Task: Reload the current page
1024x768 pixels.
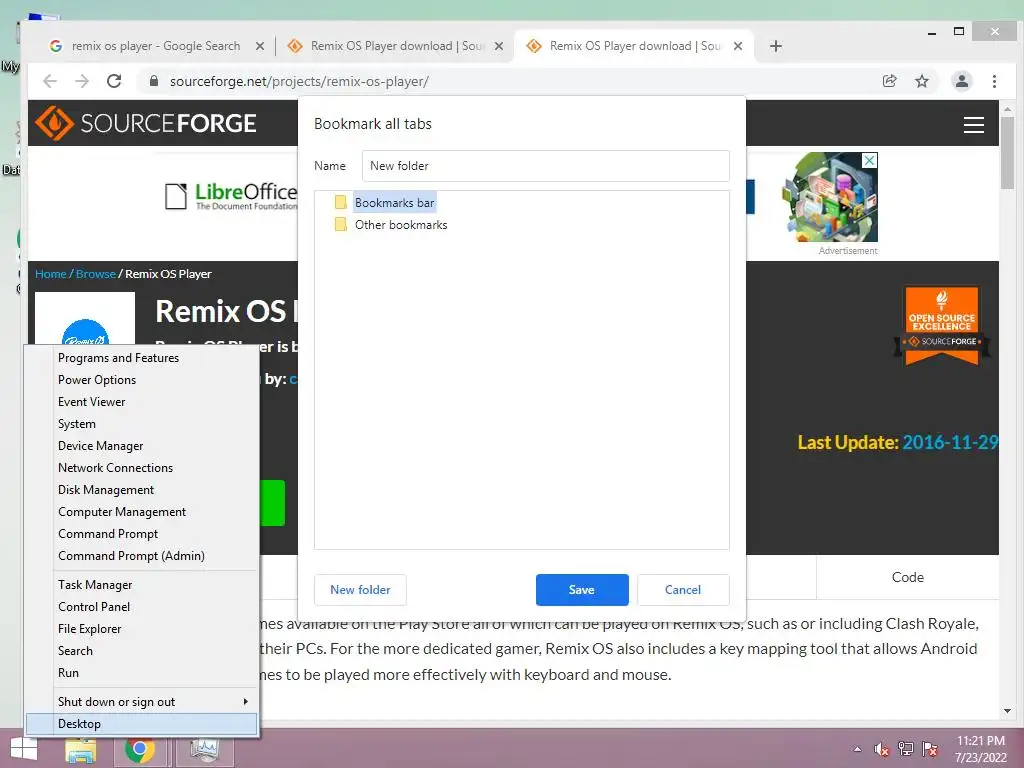Action: (x=114, y=81)
